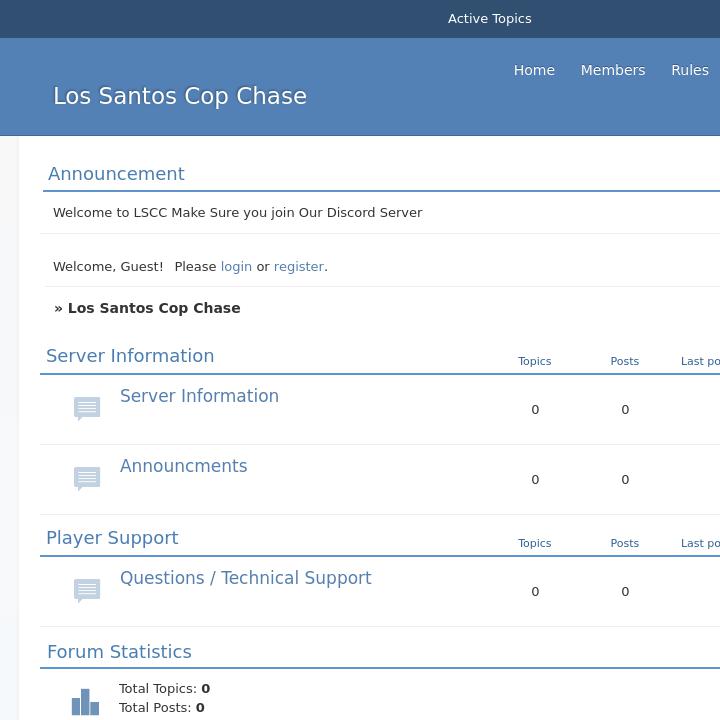
Task: Click the forum icon beside Server Information board
Action: point(87,408)
